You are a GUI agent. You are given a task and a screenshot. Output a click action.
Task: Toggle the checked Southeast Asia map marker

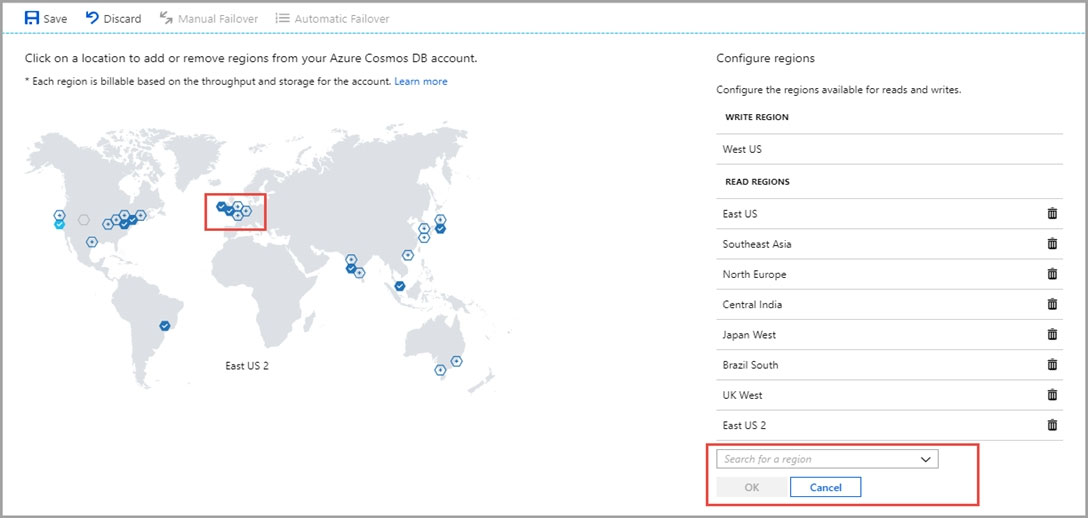pyautogui.click(x=400, y=286)
